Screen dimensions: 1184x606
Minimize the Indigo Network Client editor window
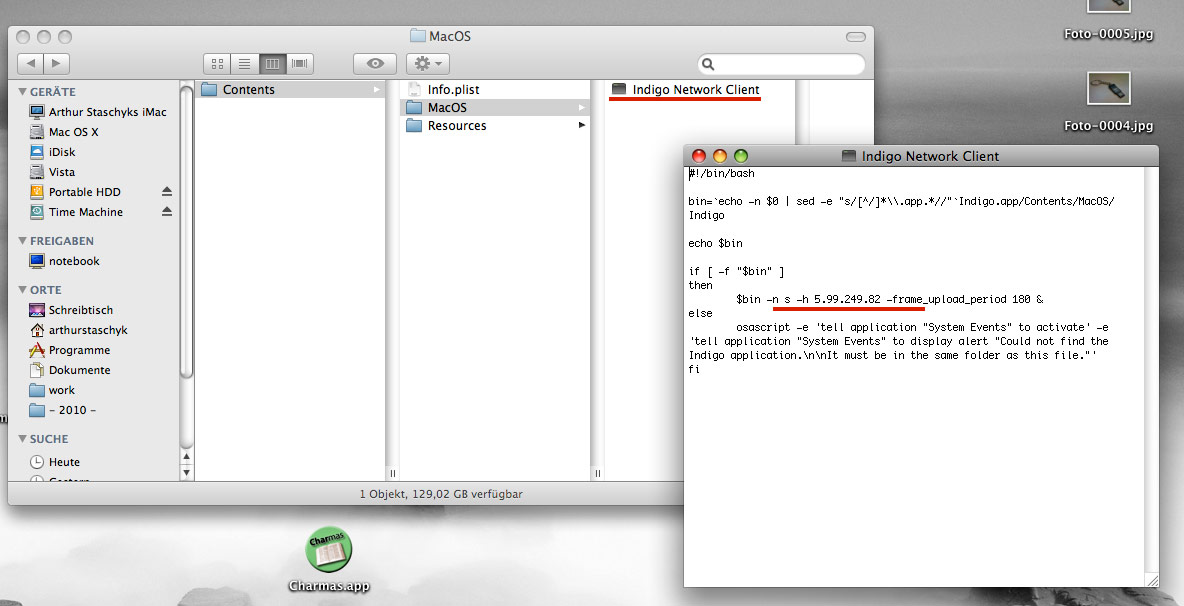tap(720, 156)
